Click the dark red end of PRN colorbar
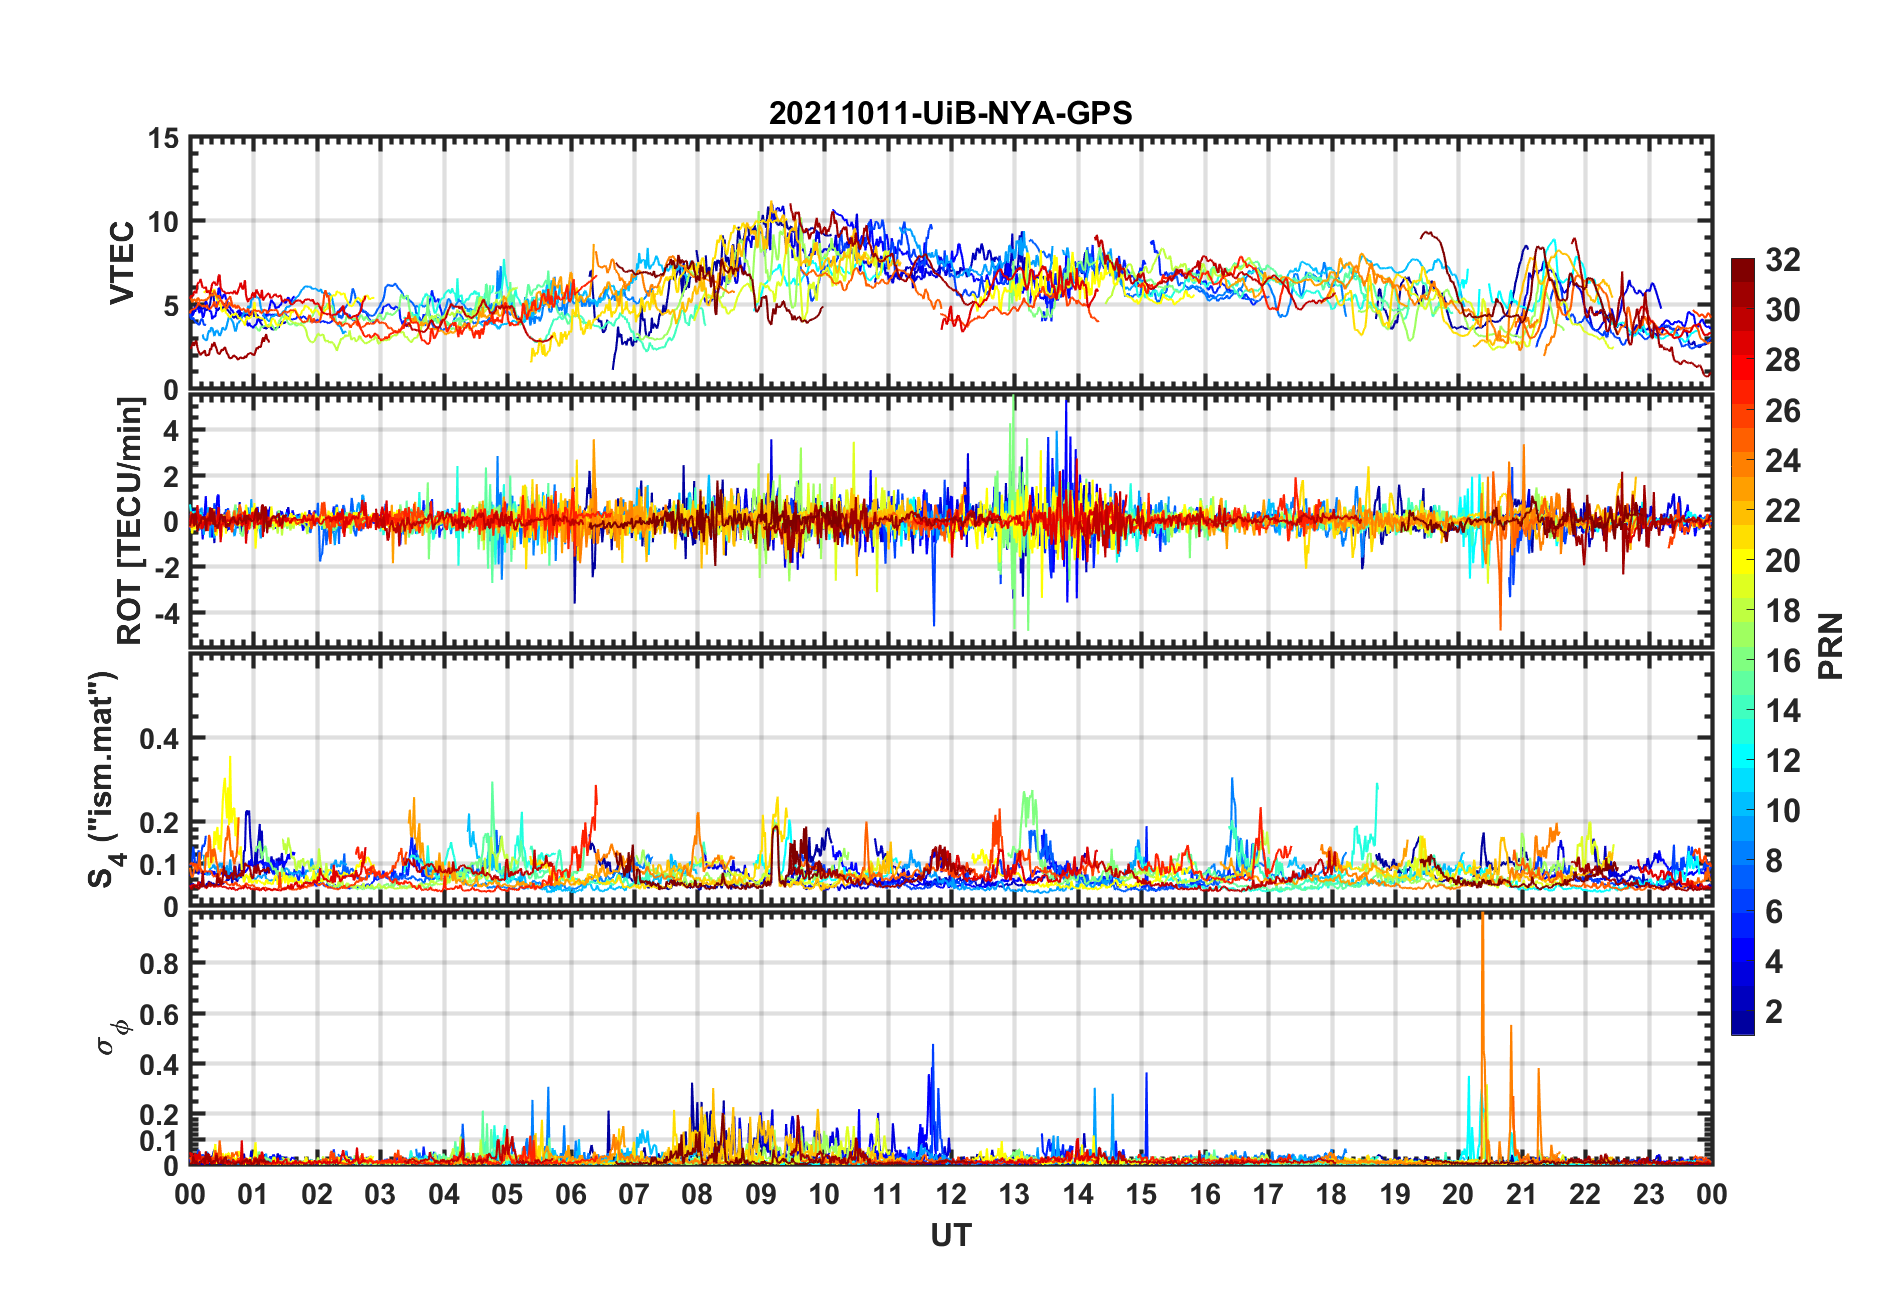 [x=1742, y=268]
